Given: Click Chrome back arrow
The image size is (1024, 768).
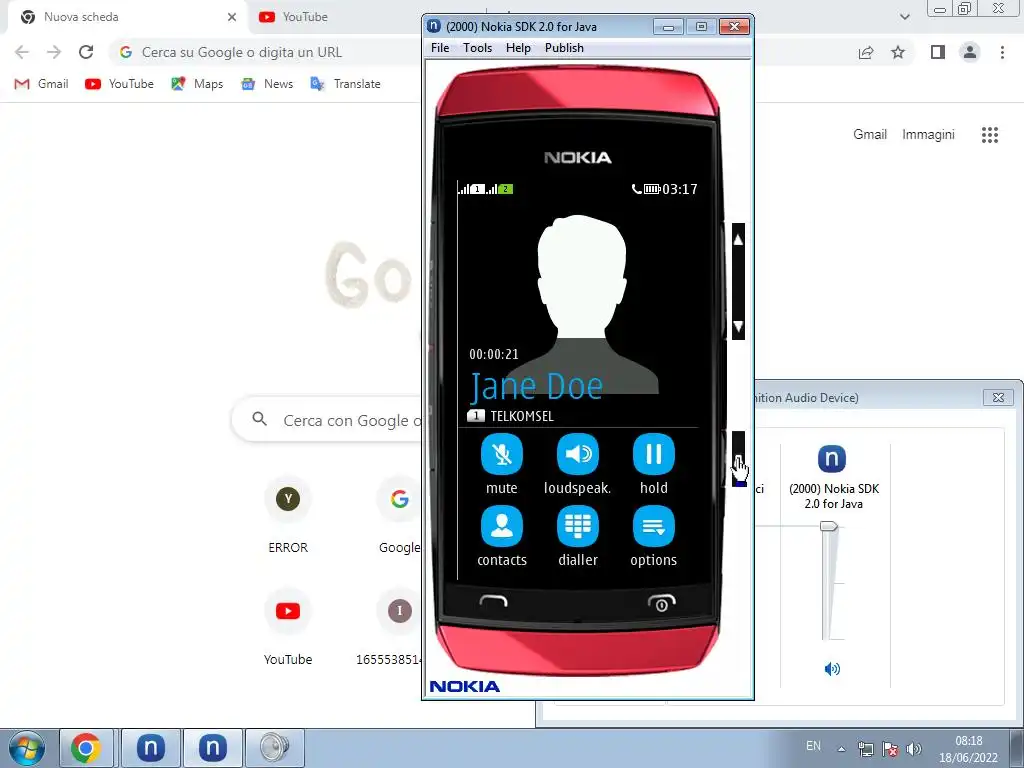Looking at the screenshot, I should tap(22, 52).
